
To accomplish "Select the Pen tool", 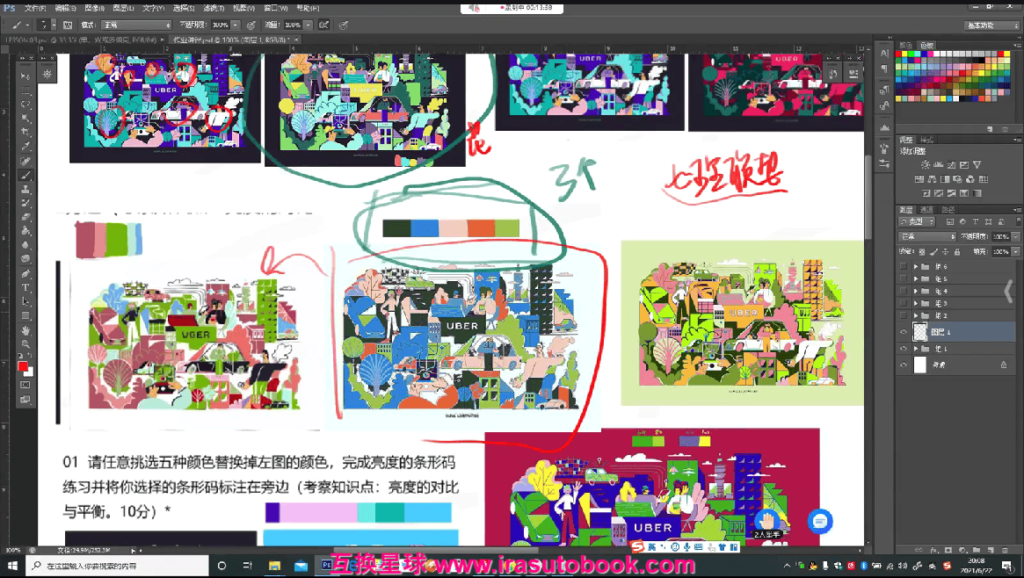I will coord(25,274).
